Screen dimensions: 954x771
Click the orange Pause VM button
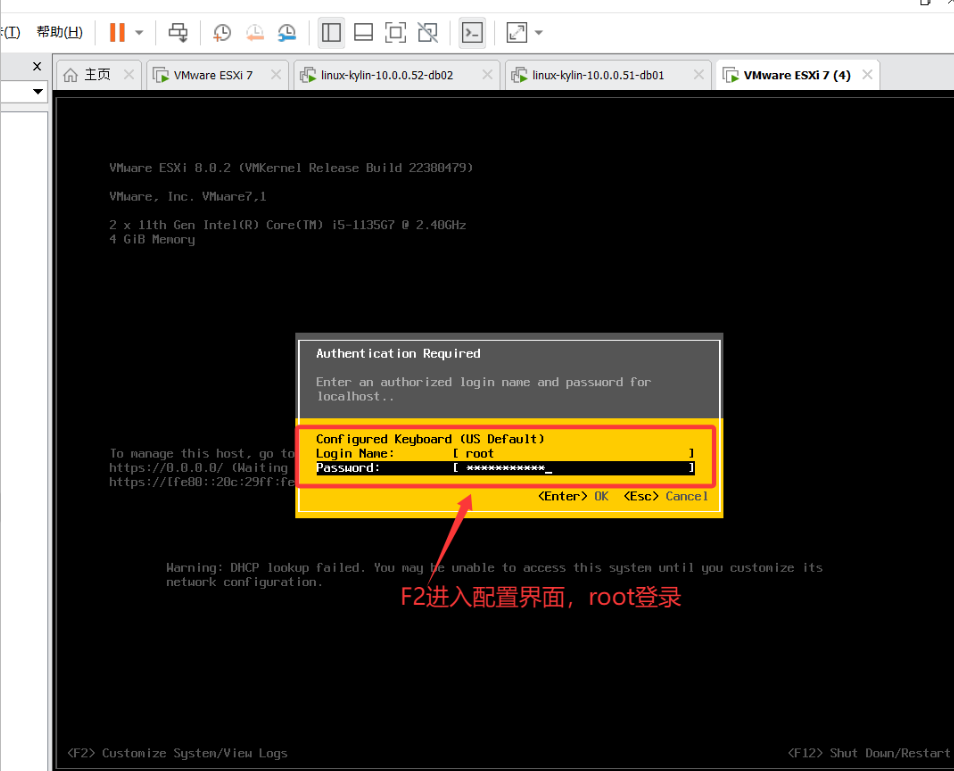point(117,32)
